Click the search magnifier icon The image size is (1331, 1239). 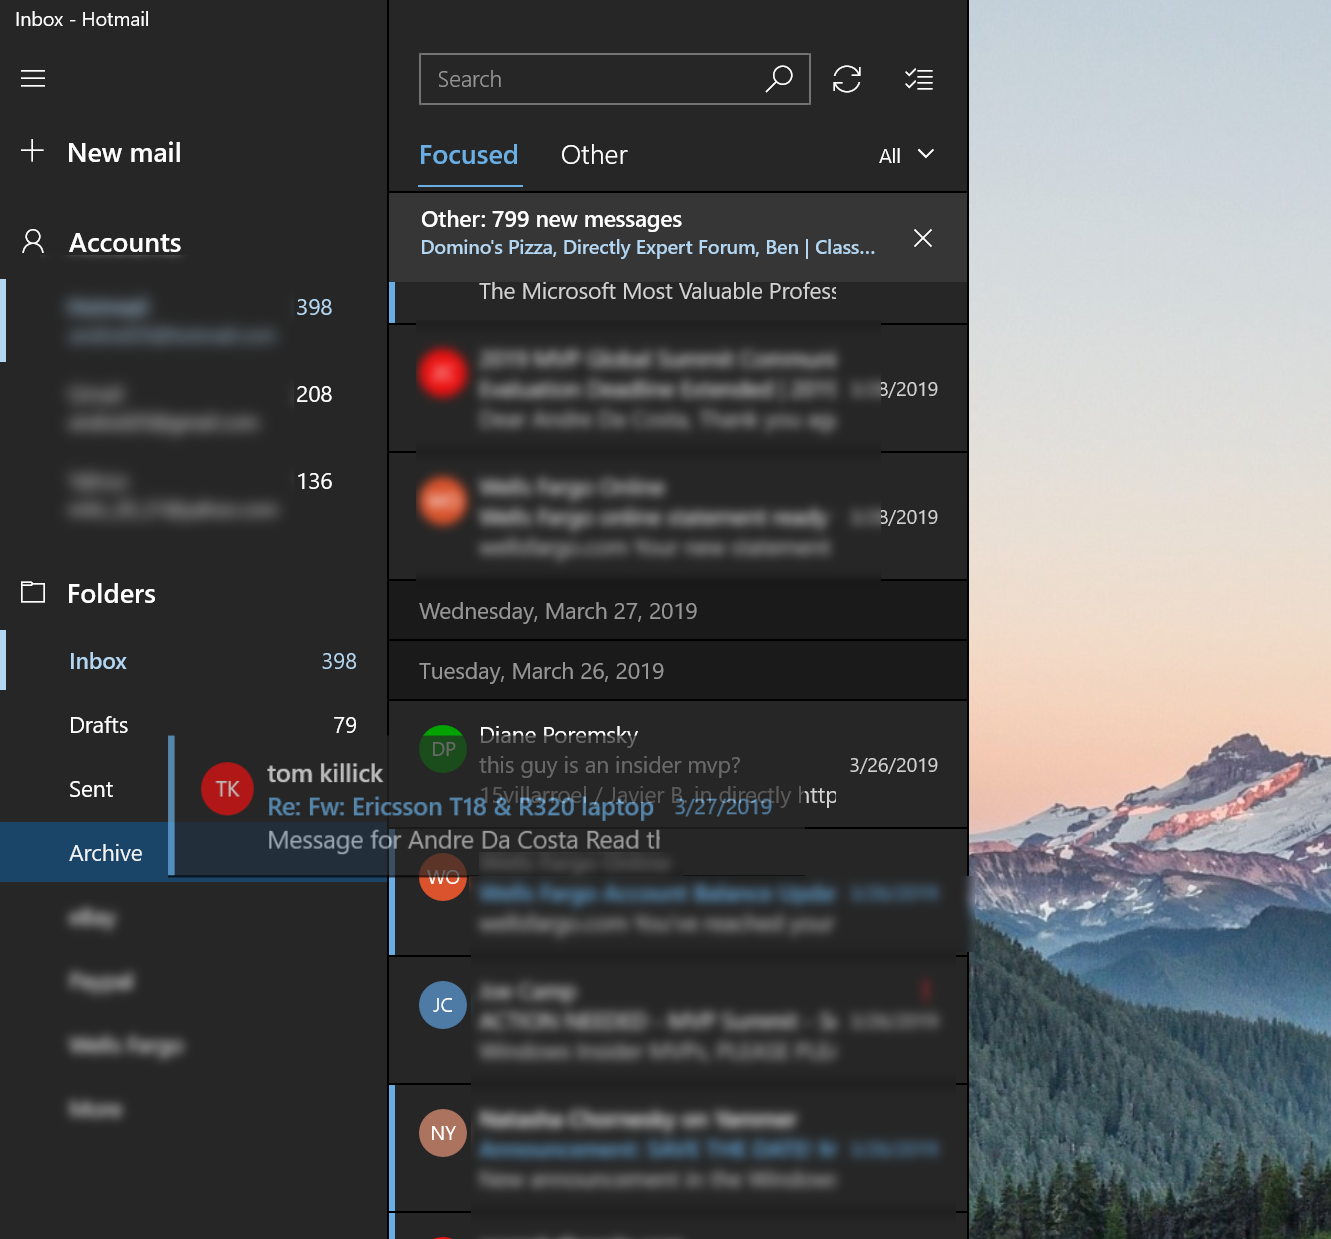coord(779,79)
